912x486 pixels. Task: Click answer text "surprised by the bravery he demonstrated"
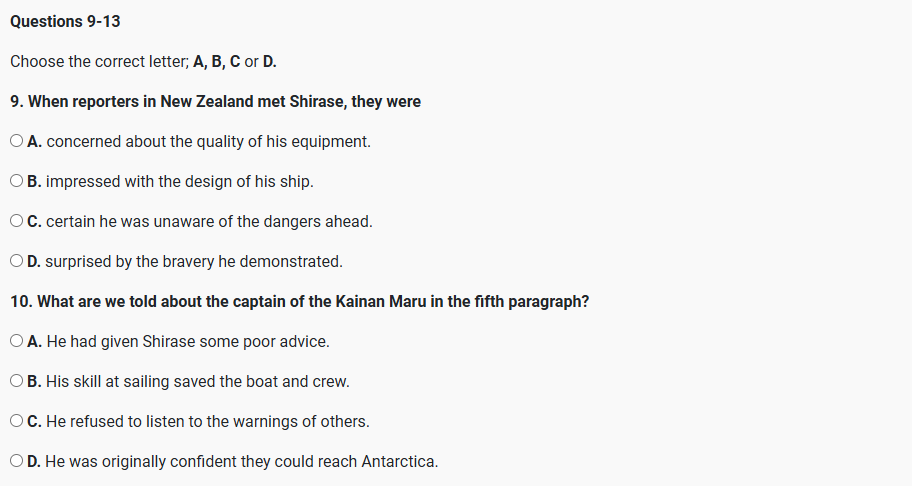(194, 262)
